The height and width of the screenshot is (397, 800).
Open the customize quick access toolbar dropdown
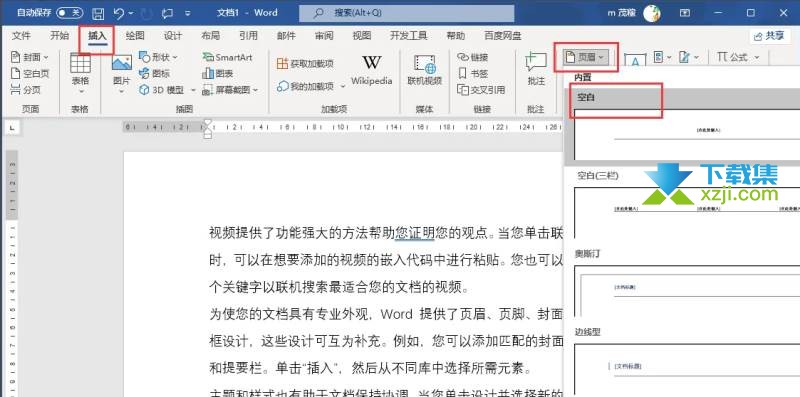point(188,14)
